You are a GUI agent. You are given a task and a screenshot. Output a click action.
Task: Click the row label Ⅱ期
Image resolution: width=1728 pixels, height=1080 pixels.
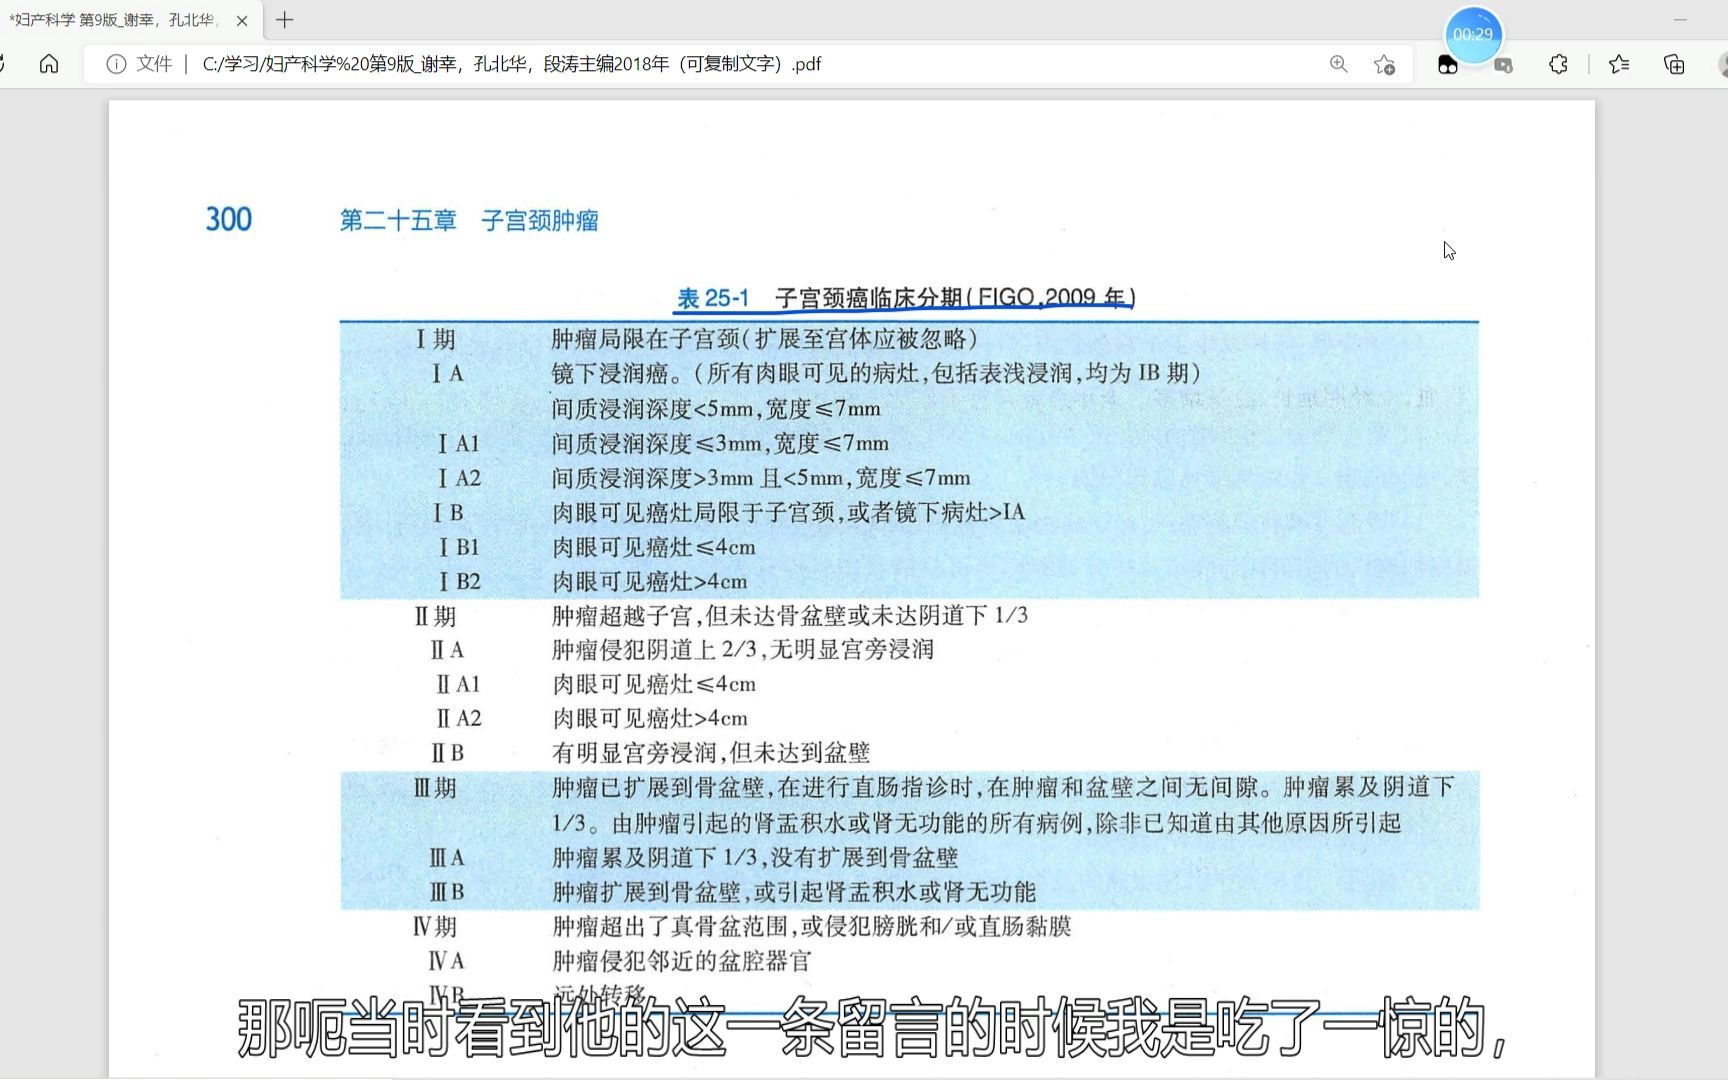tap(435, 616)
